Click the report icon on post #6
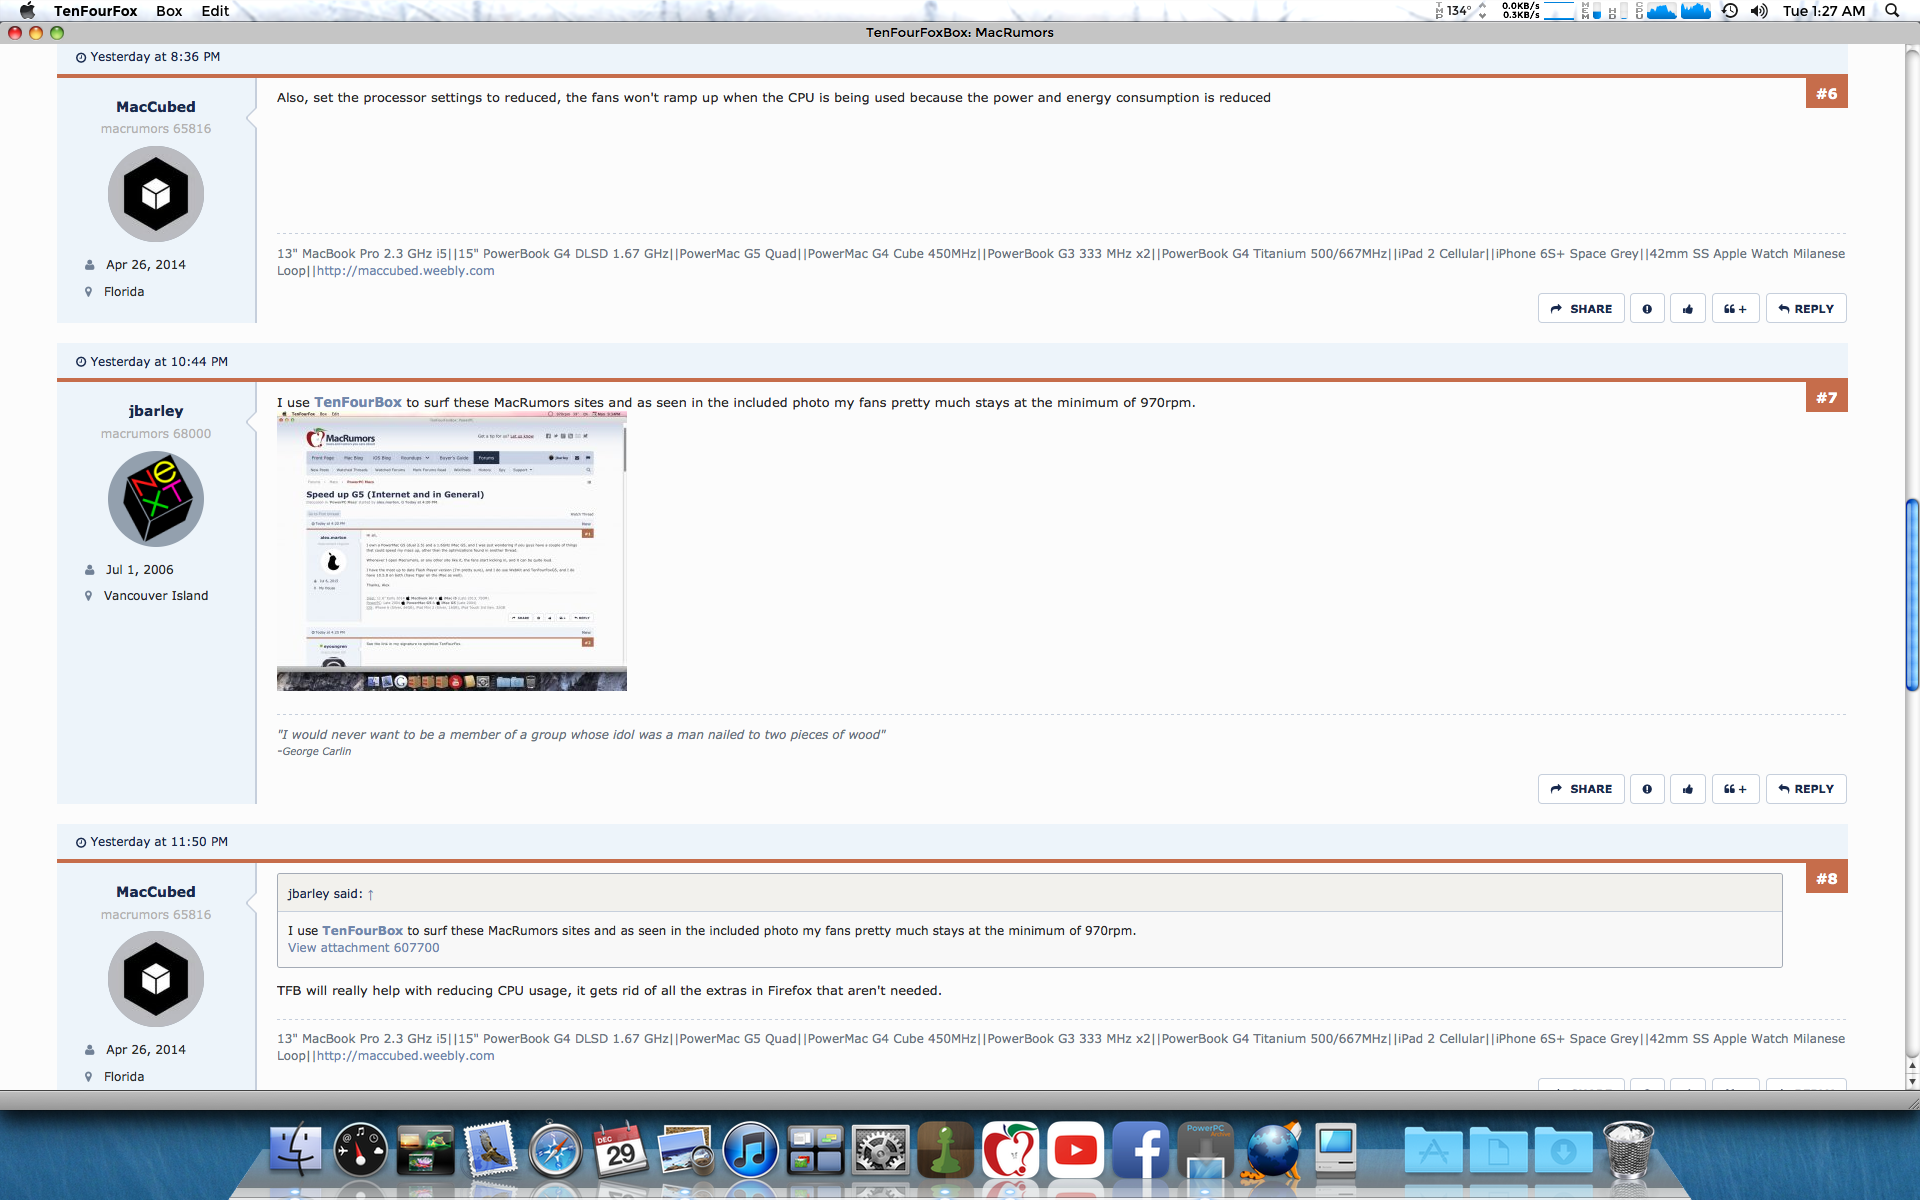The width and height of the screenshot is (1920, 1200). point(1646,309)
